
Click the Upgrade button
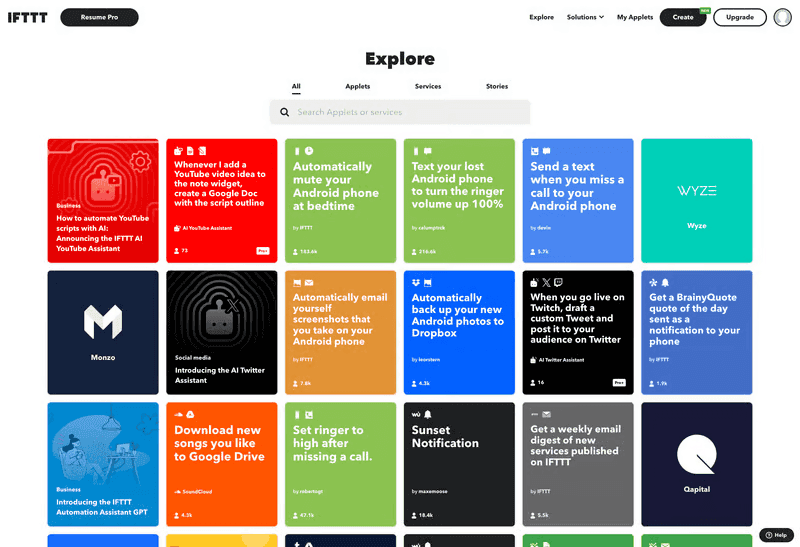tap(739, 17)
